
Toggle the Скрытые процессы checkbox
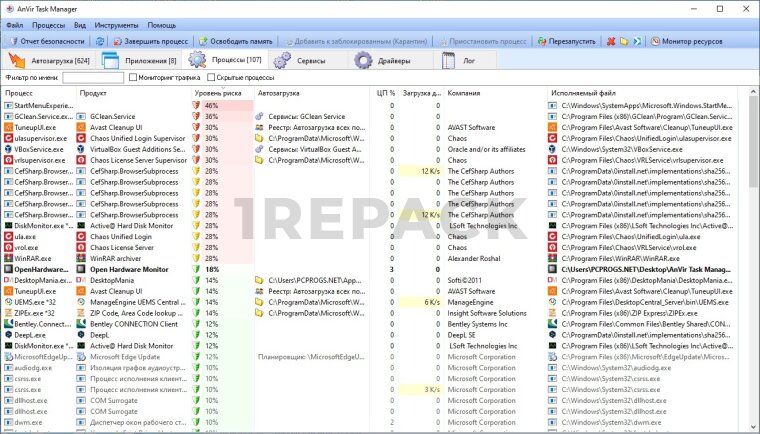point(210,77)
